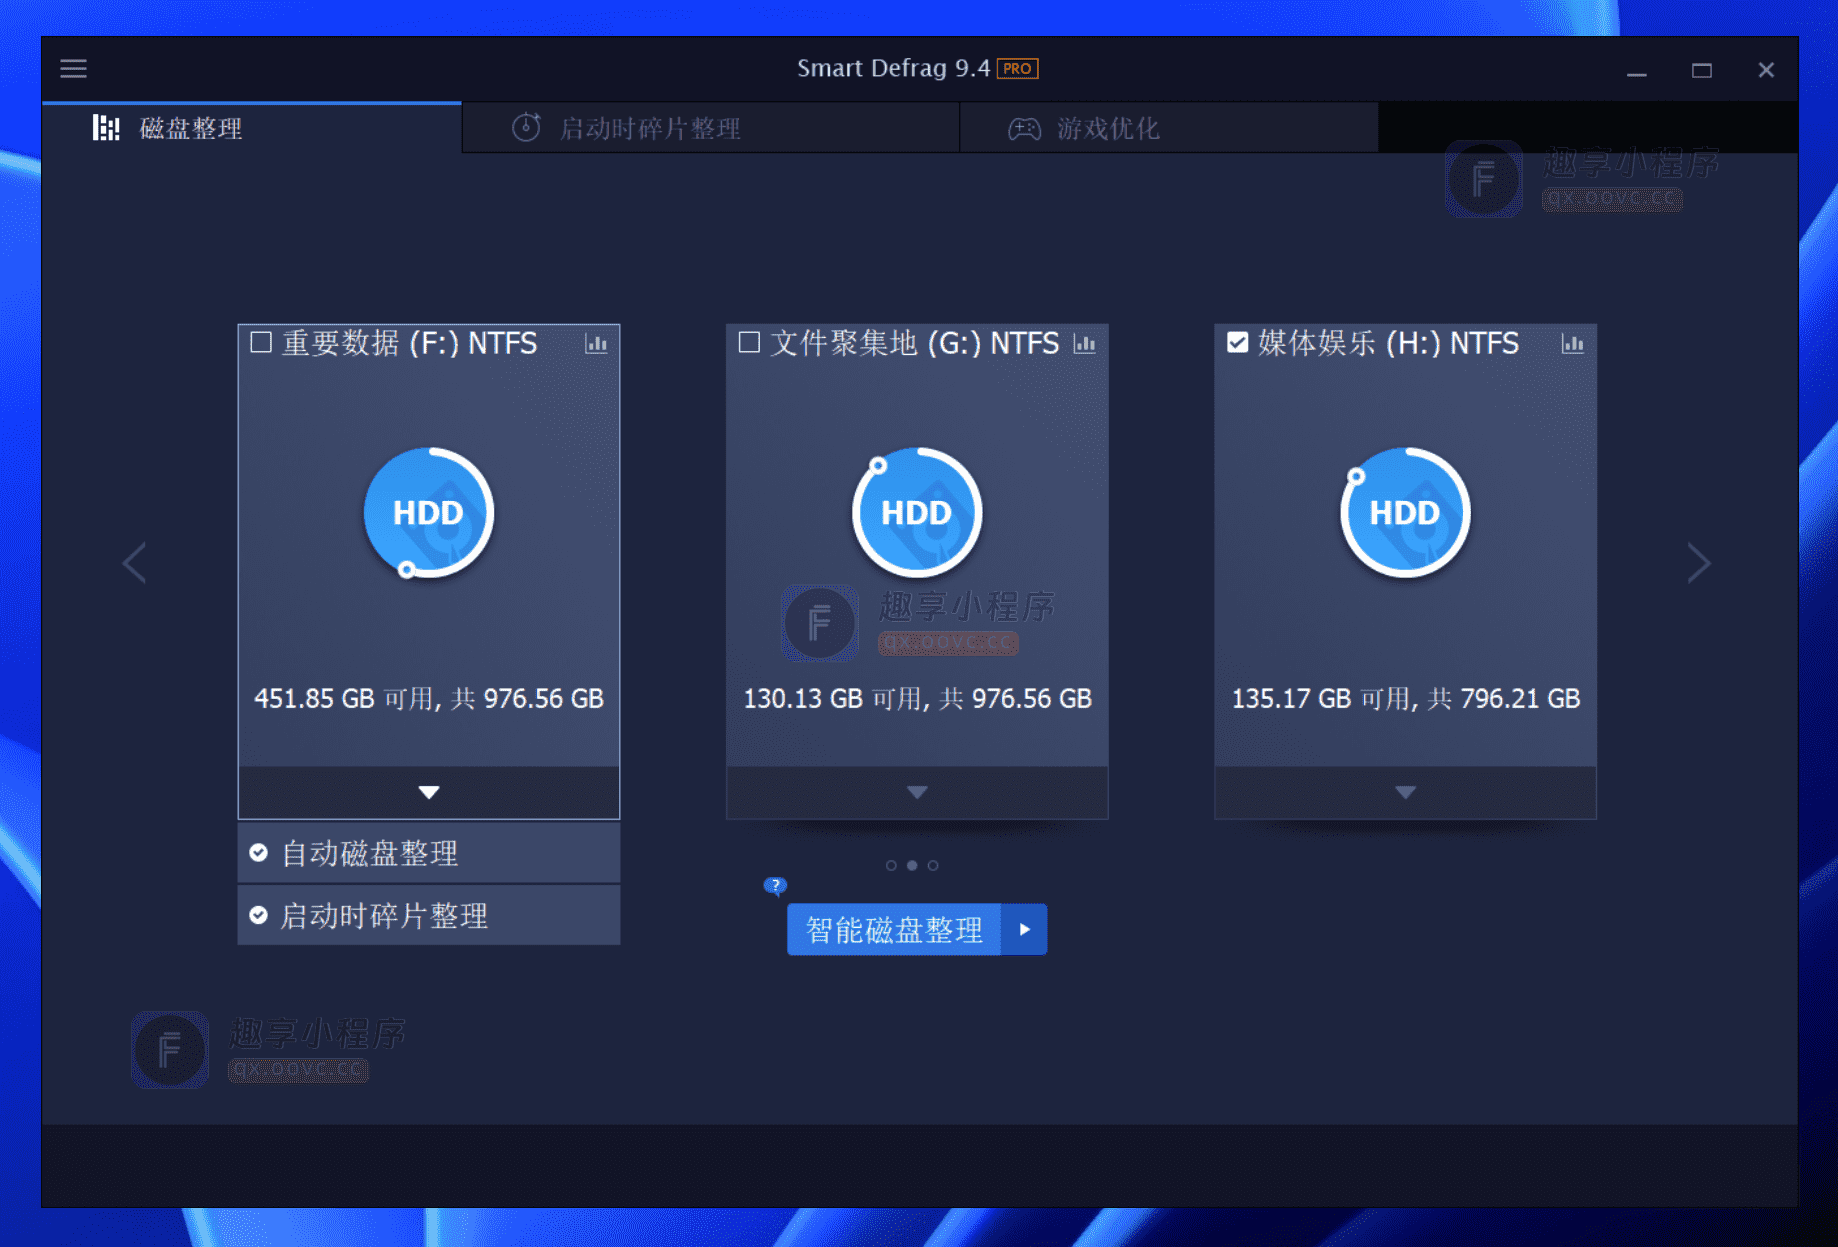Open the 游戏优化 tab
Screen dimensions: 1838x1247
click(1168, 128)
